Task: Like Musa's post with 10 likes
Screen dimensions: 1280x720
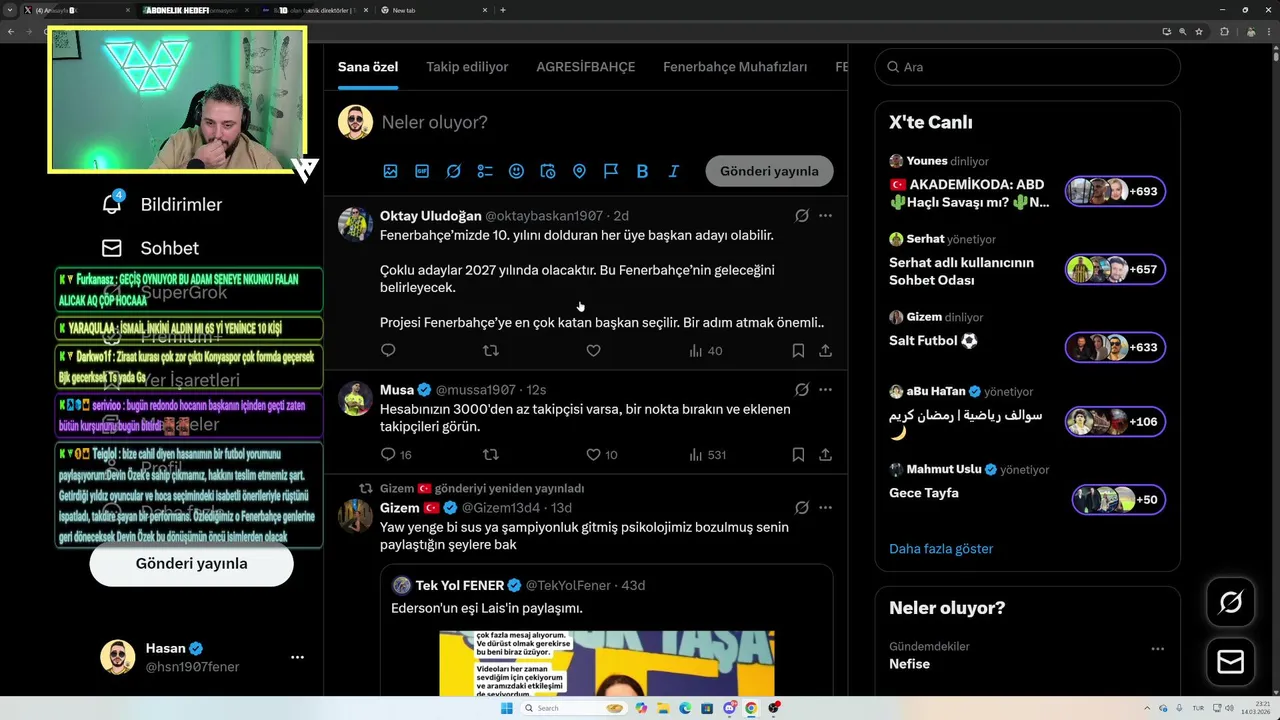Action: pyautogui.click(x=601, y=454)
